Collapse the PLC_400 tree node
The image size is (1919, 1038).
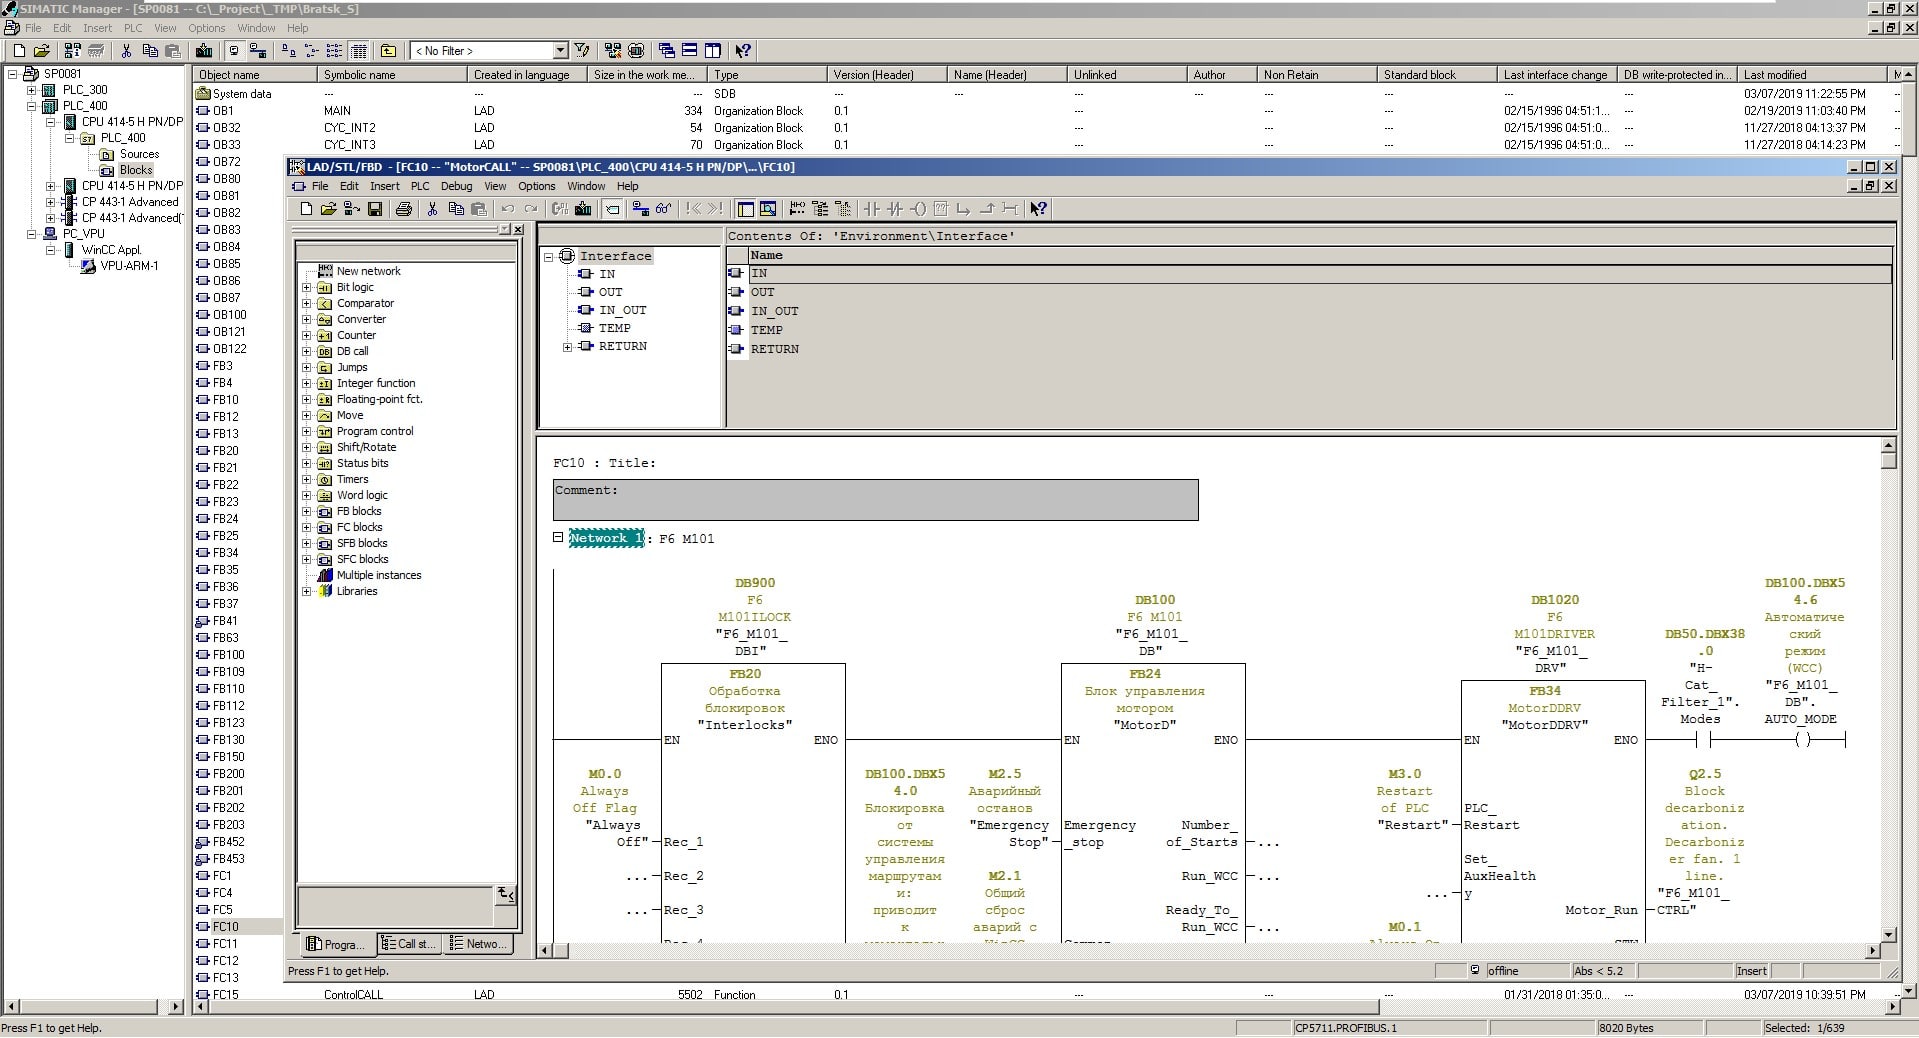[32, 106]
